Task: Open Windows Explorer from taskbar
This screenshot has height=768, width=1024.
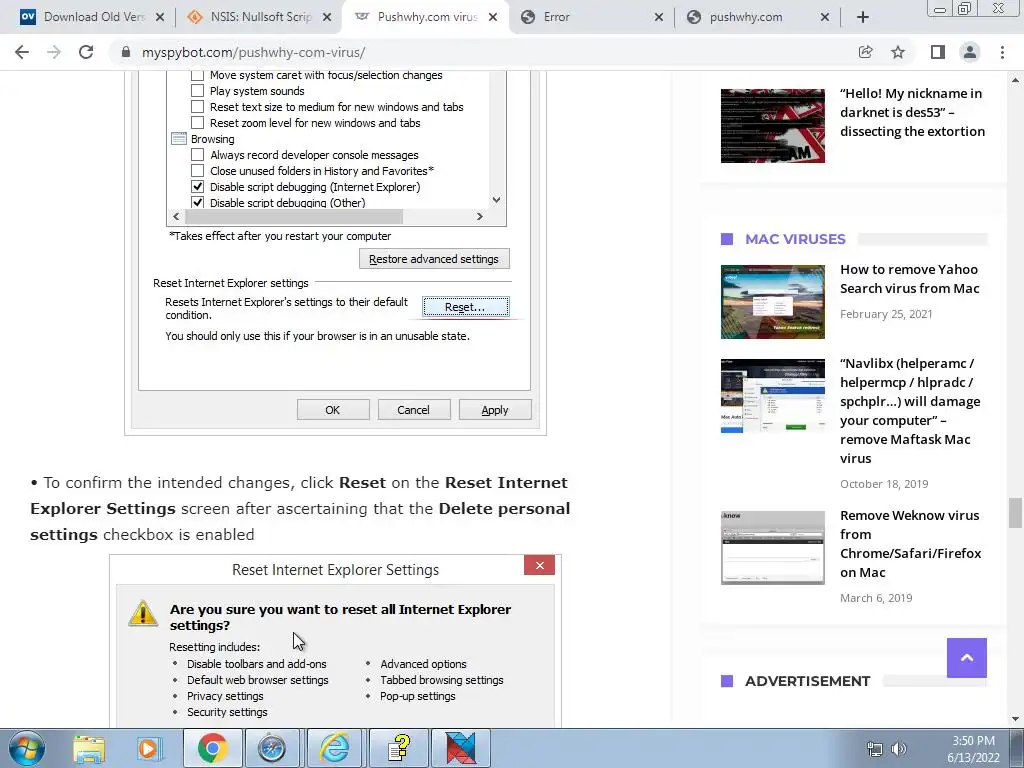Action: tap(89, 748)
